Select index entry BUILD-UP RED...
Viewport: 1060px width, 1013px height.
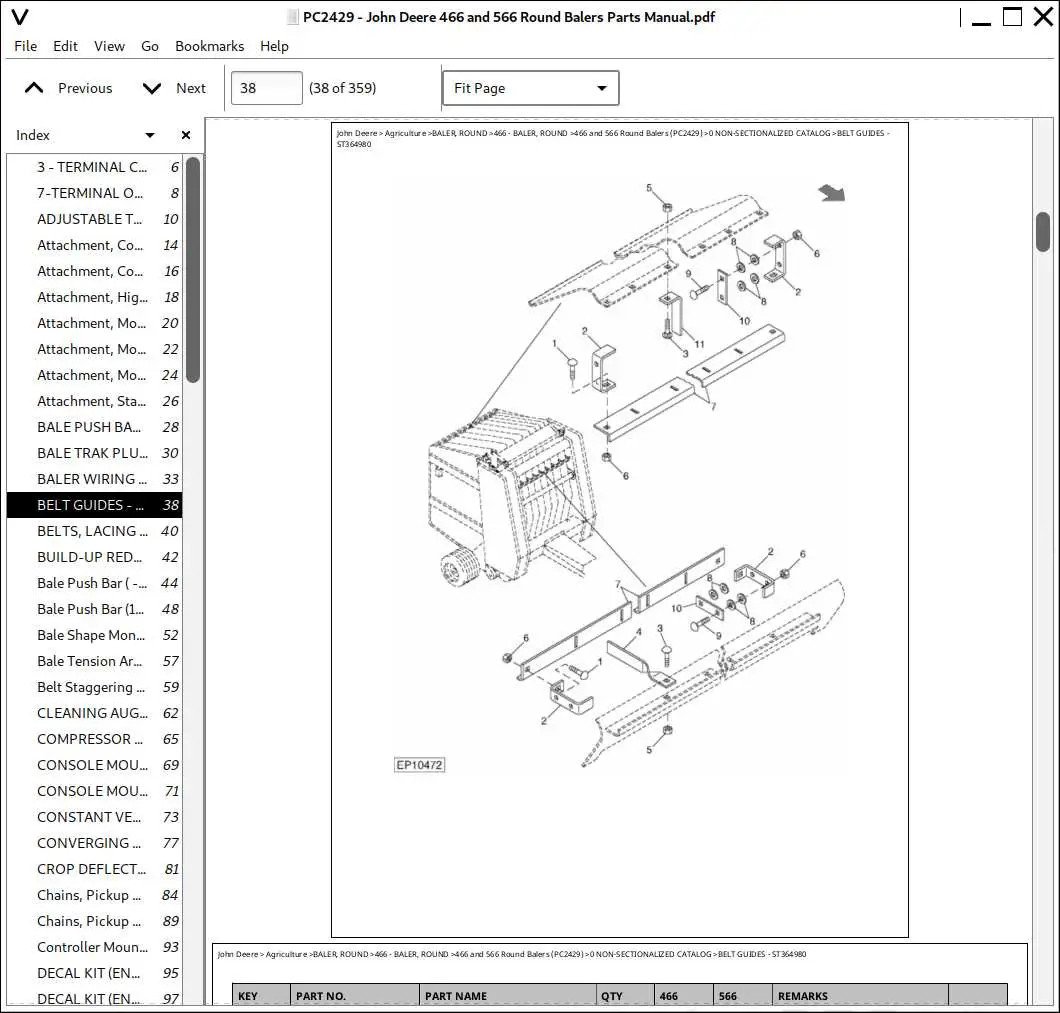(x=95, y=557)
